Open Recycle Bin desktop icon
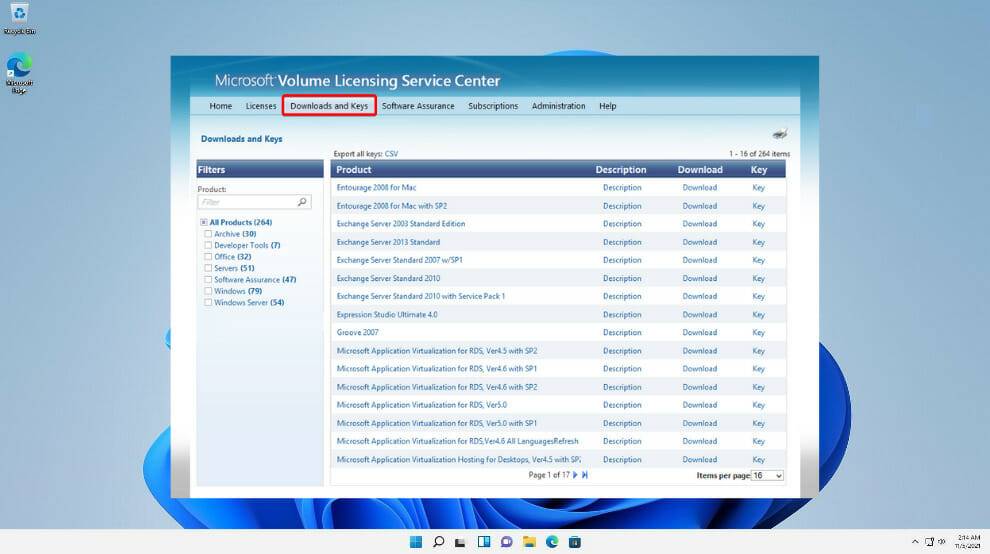 pos(19,18)
